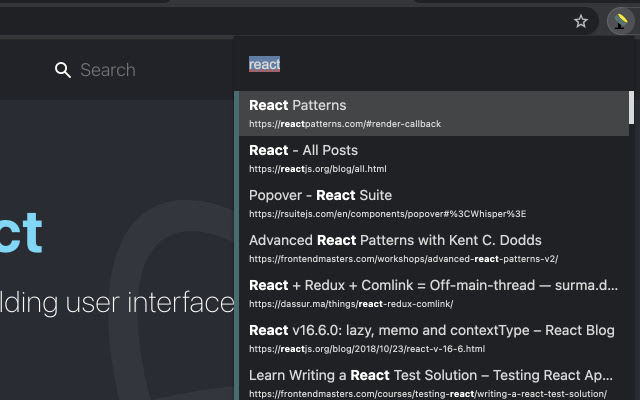This screenshot has height=400, width=640.
Task: Click the magnifier icon beside Search
Action: tap(63, 70)
